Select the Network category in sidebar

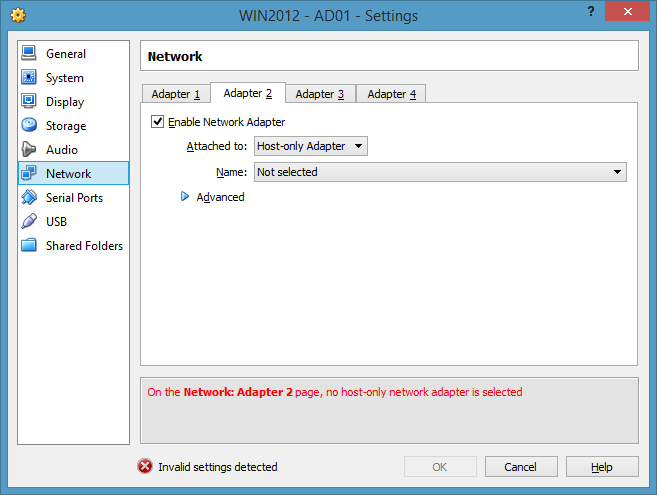pos(68,174)
